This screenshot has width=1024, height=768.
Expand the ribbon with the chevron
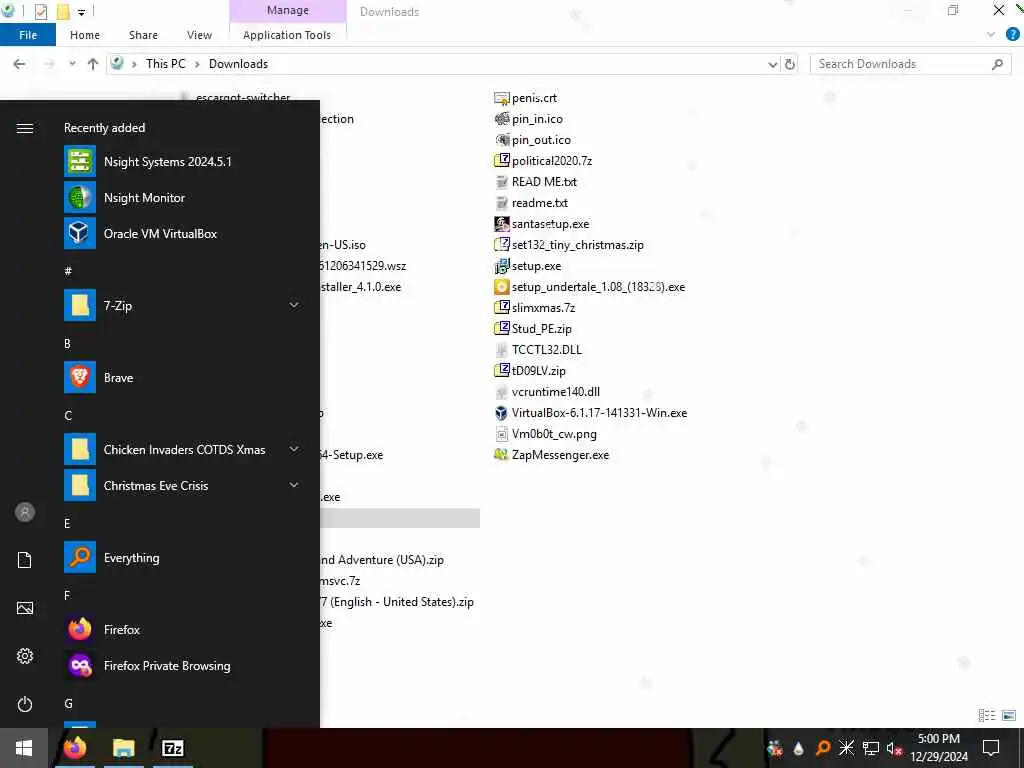(991, 35)
